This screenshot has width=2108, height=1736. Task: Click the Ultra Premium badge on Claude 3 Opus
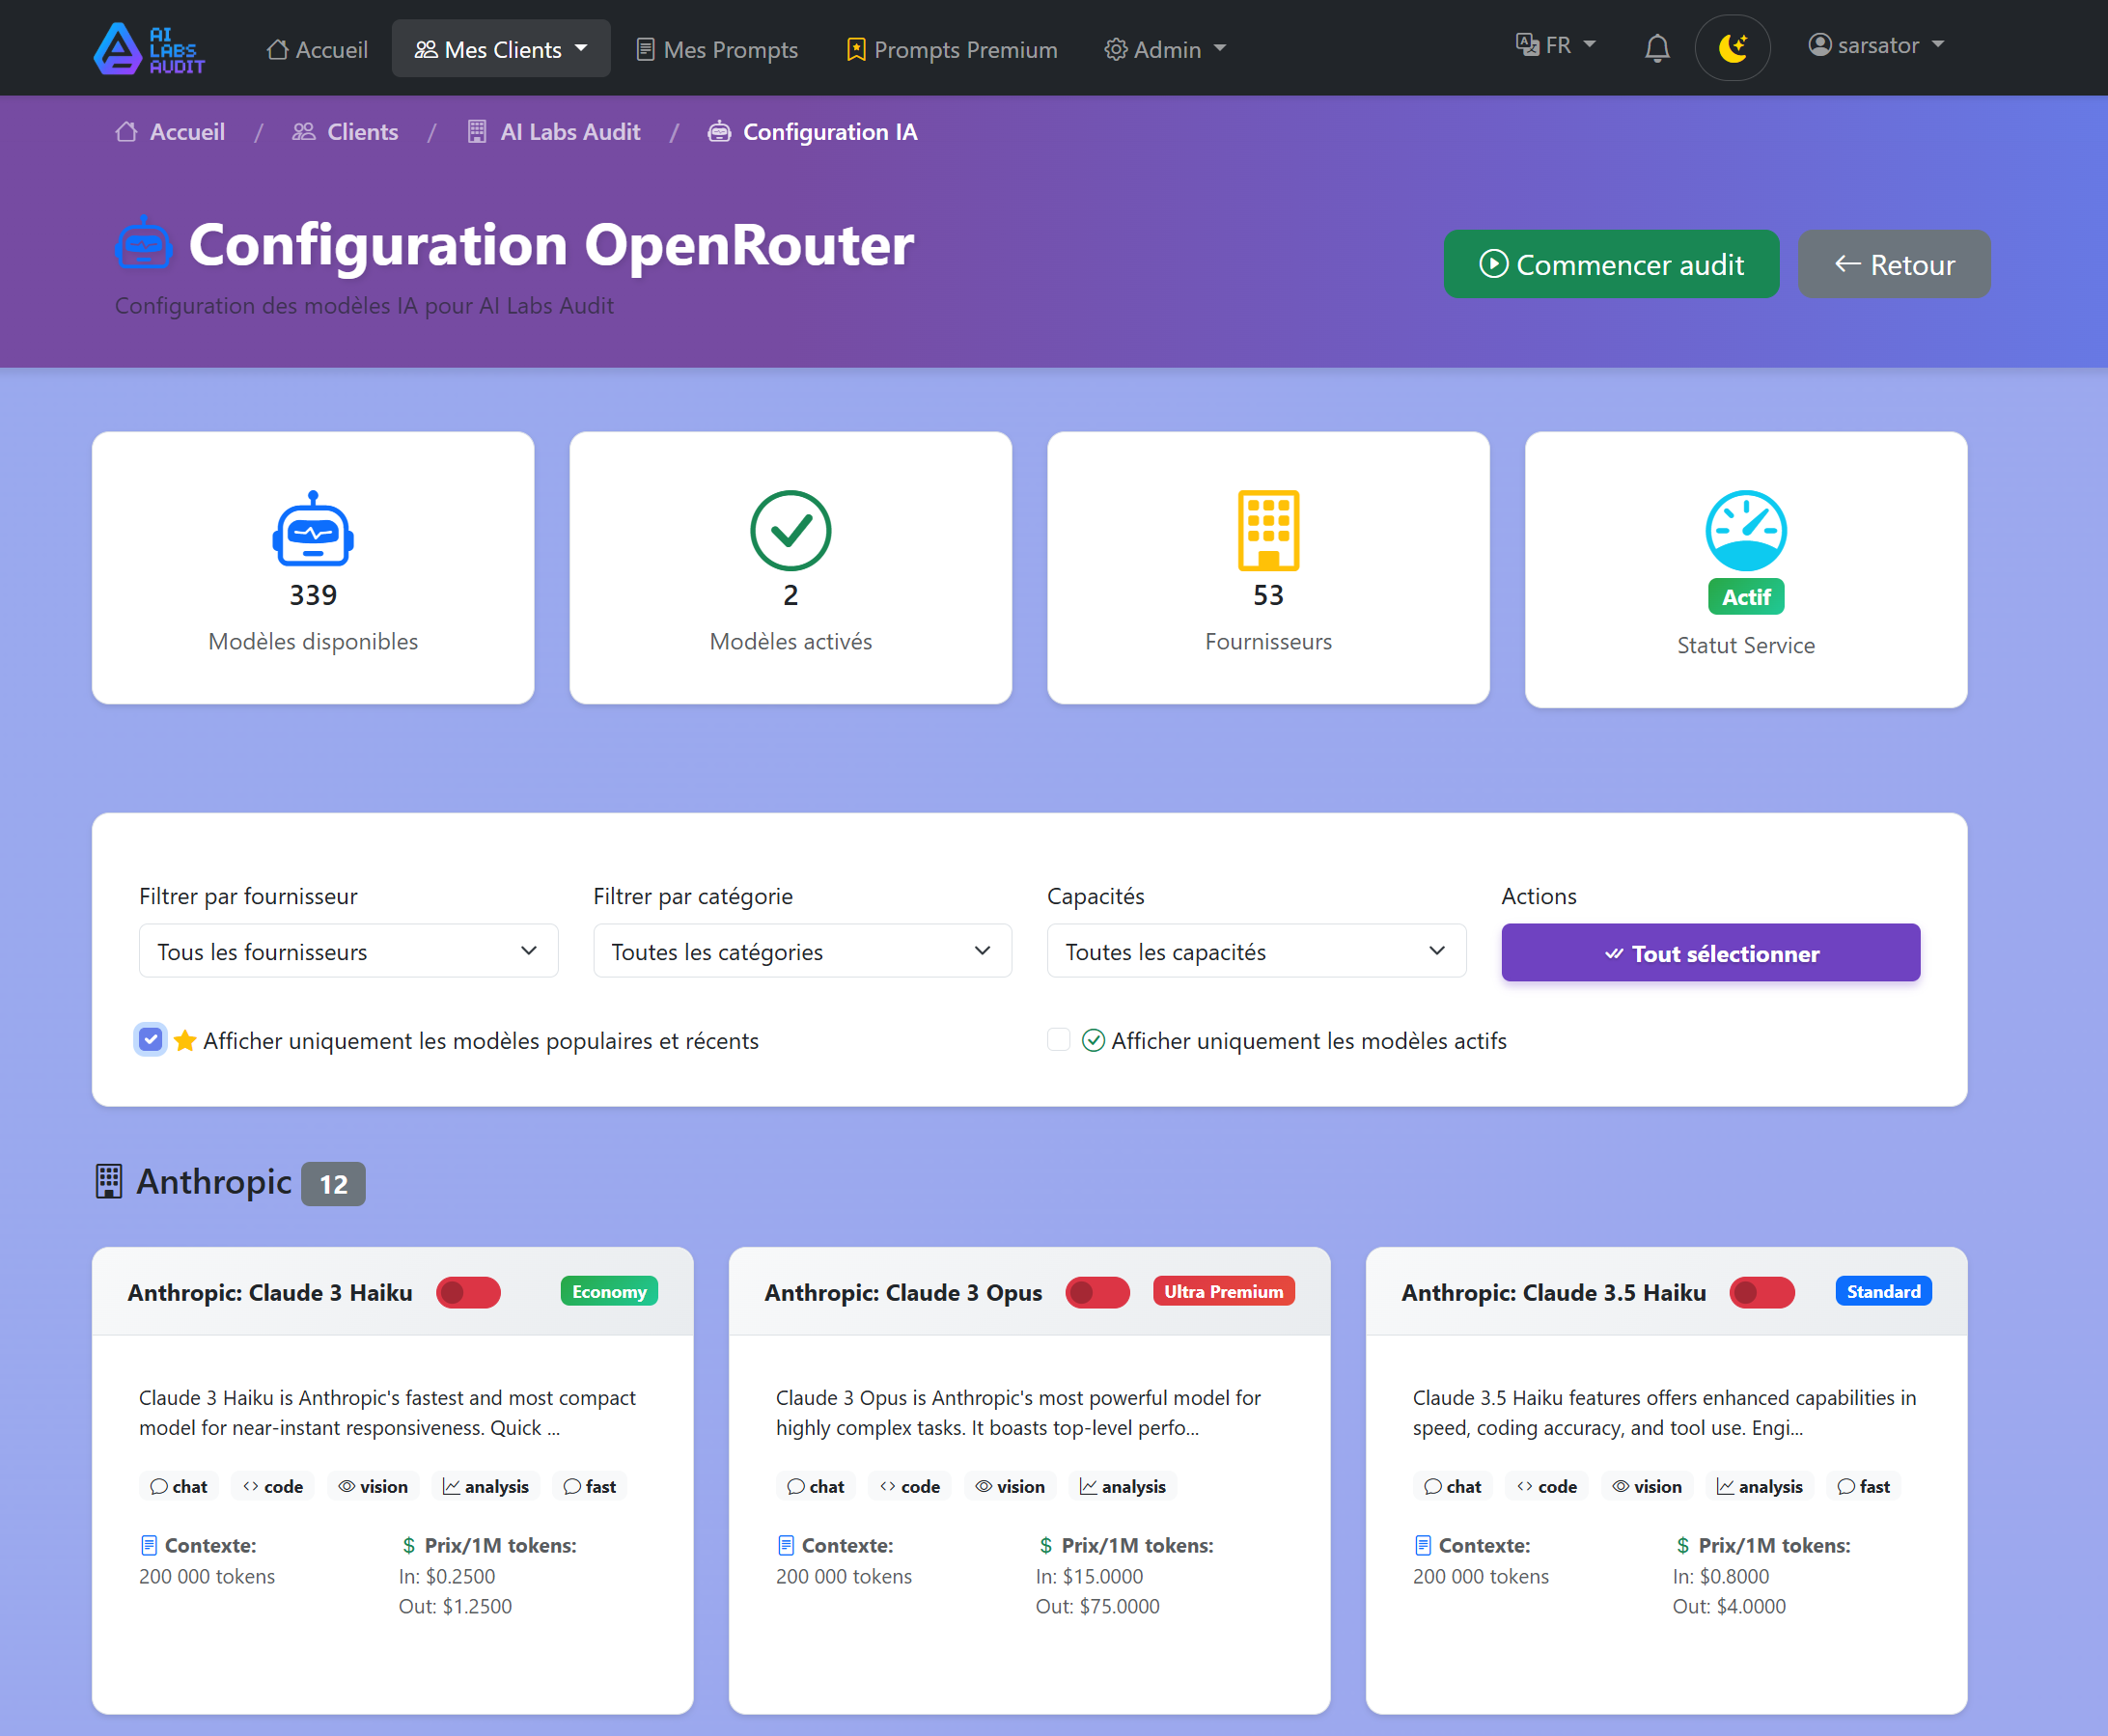(1223, 1291)
